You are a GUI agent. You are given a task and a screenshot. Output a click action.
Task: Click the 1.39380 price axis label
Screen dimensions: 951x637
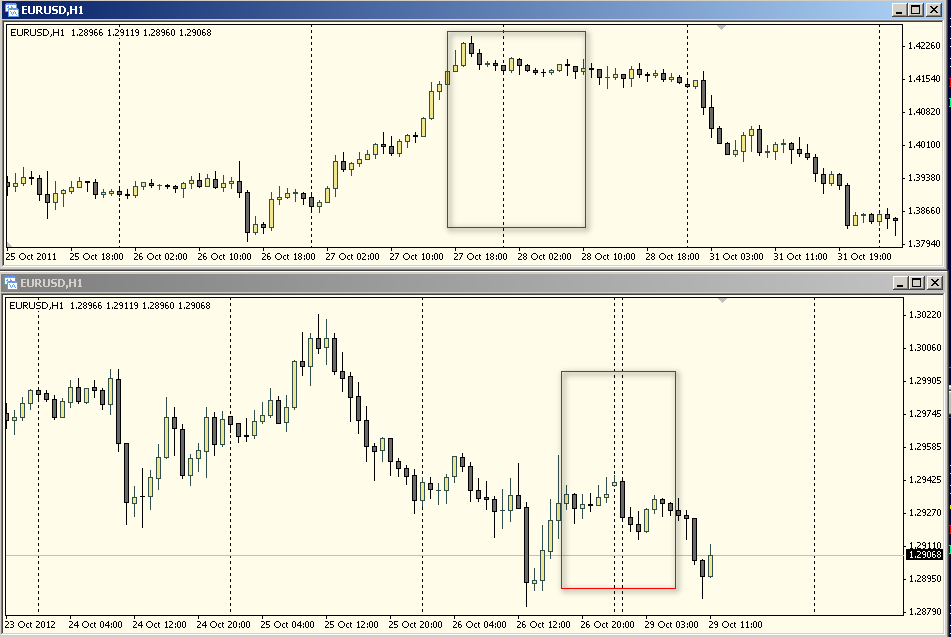click(x=924, y=178)
